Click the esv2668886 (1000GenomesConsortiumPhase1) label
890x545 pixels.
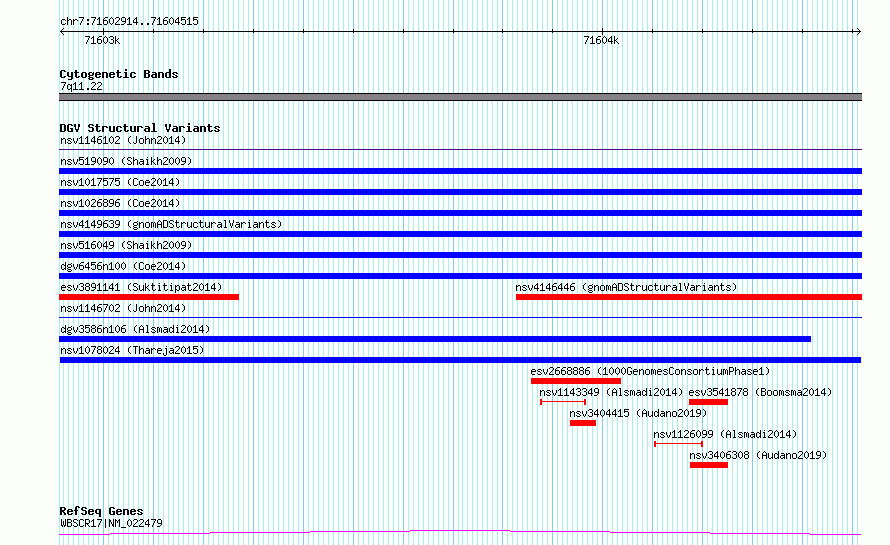click(650, 371)
